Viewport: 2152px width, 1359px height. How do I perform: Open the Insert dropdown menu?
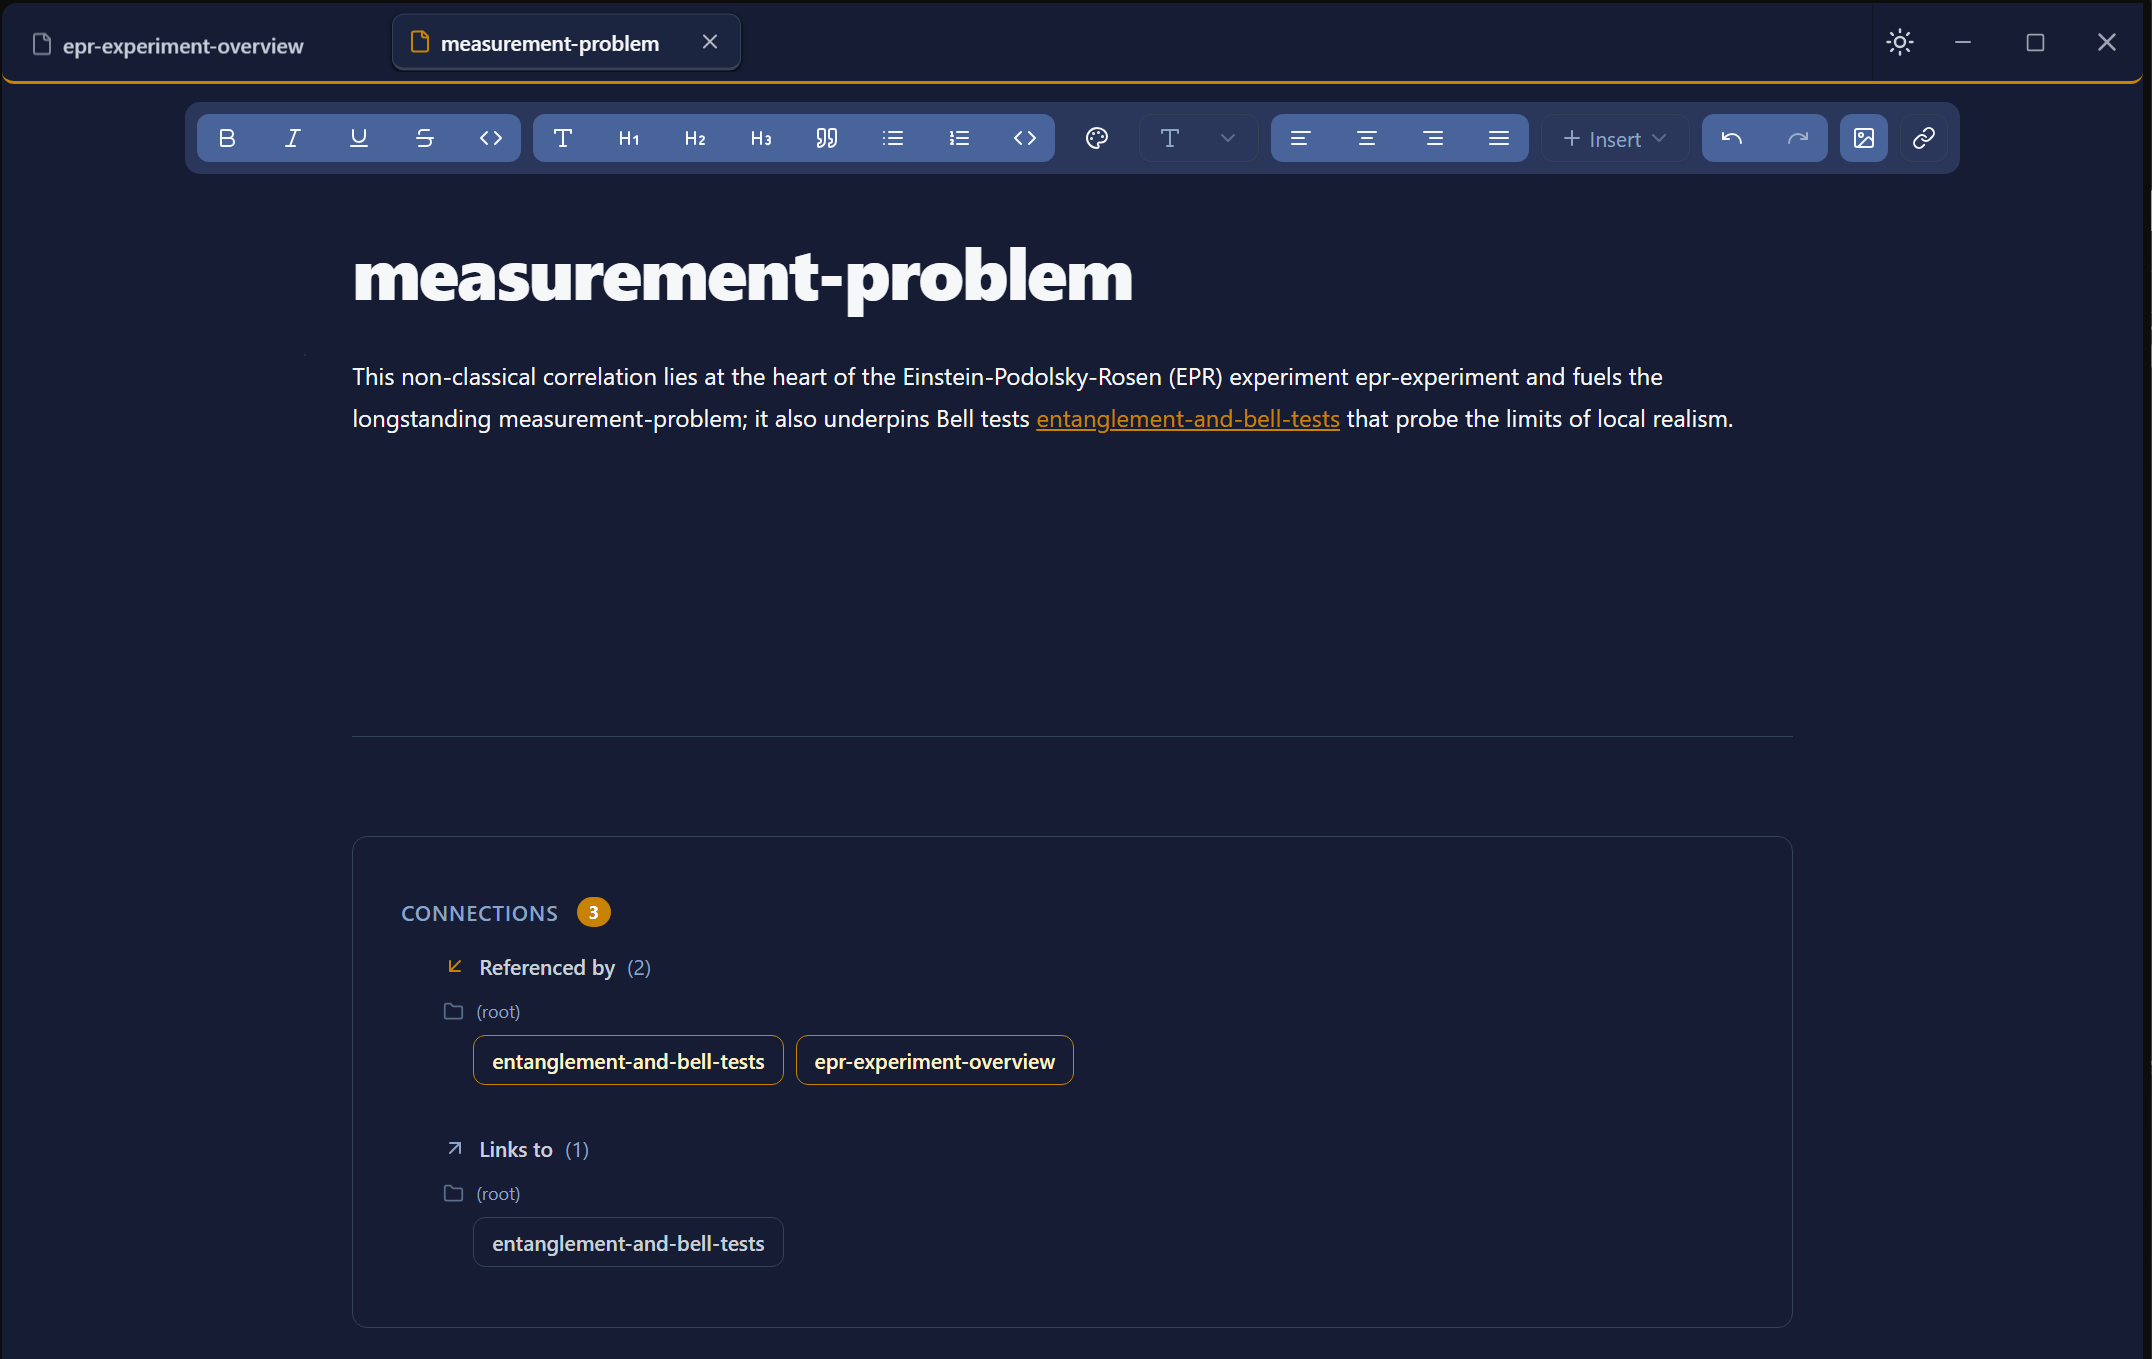click(x=1614, y=139)
